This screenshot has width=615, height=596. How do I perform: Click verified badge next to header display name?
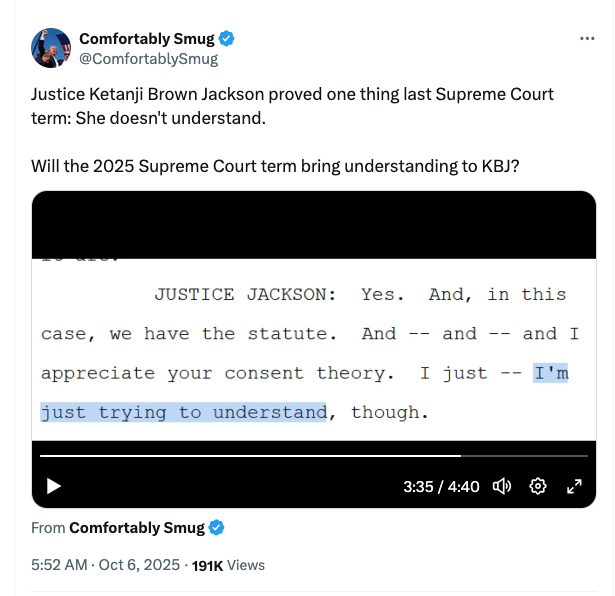click(228, 39)
